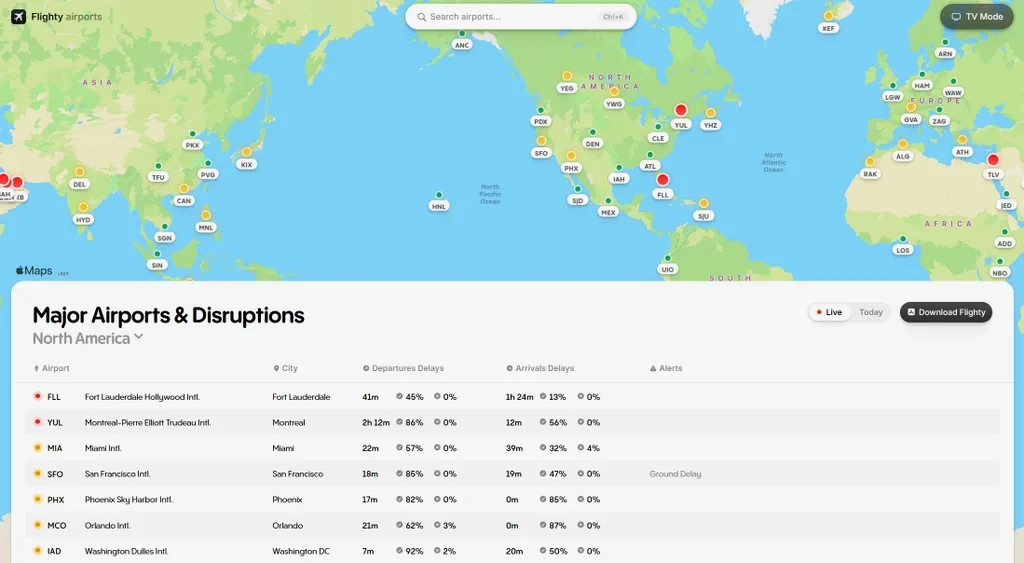This screenshot has height=563, width=1024.
Task: Select the red YUL airport marker on map
Action: 680,110
